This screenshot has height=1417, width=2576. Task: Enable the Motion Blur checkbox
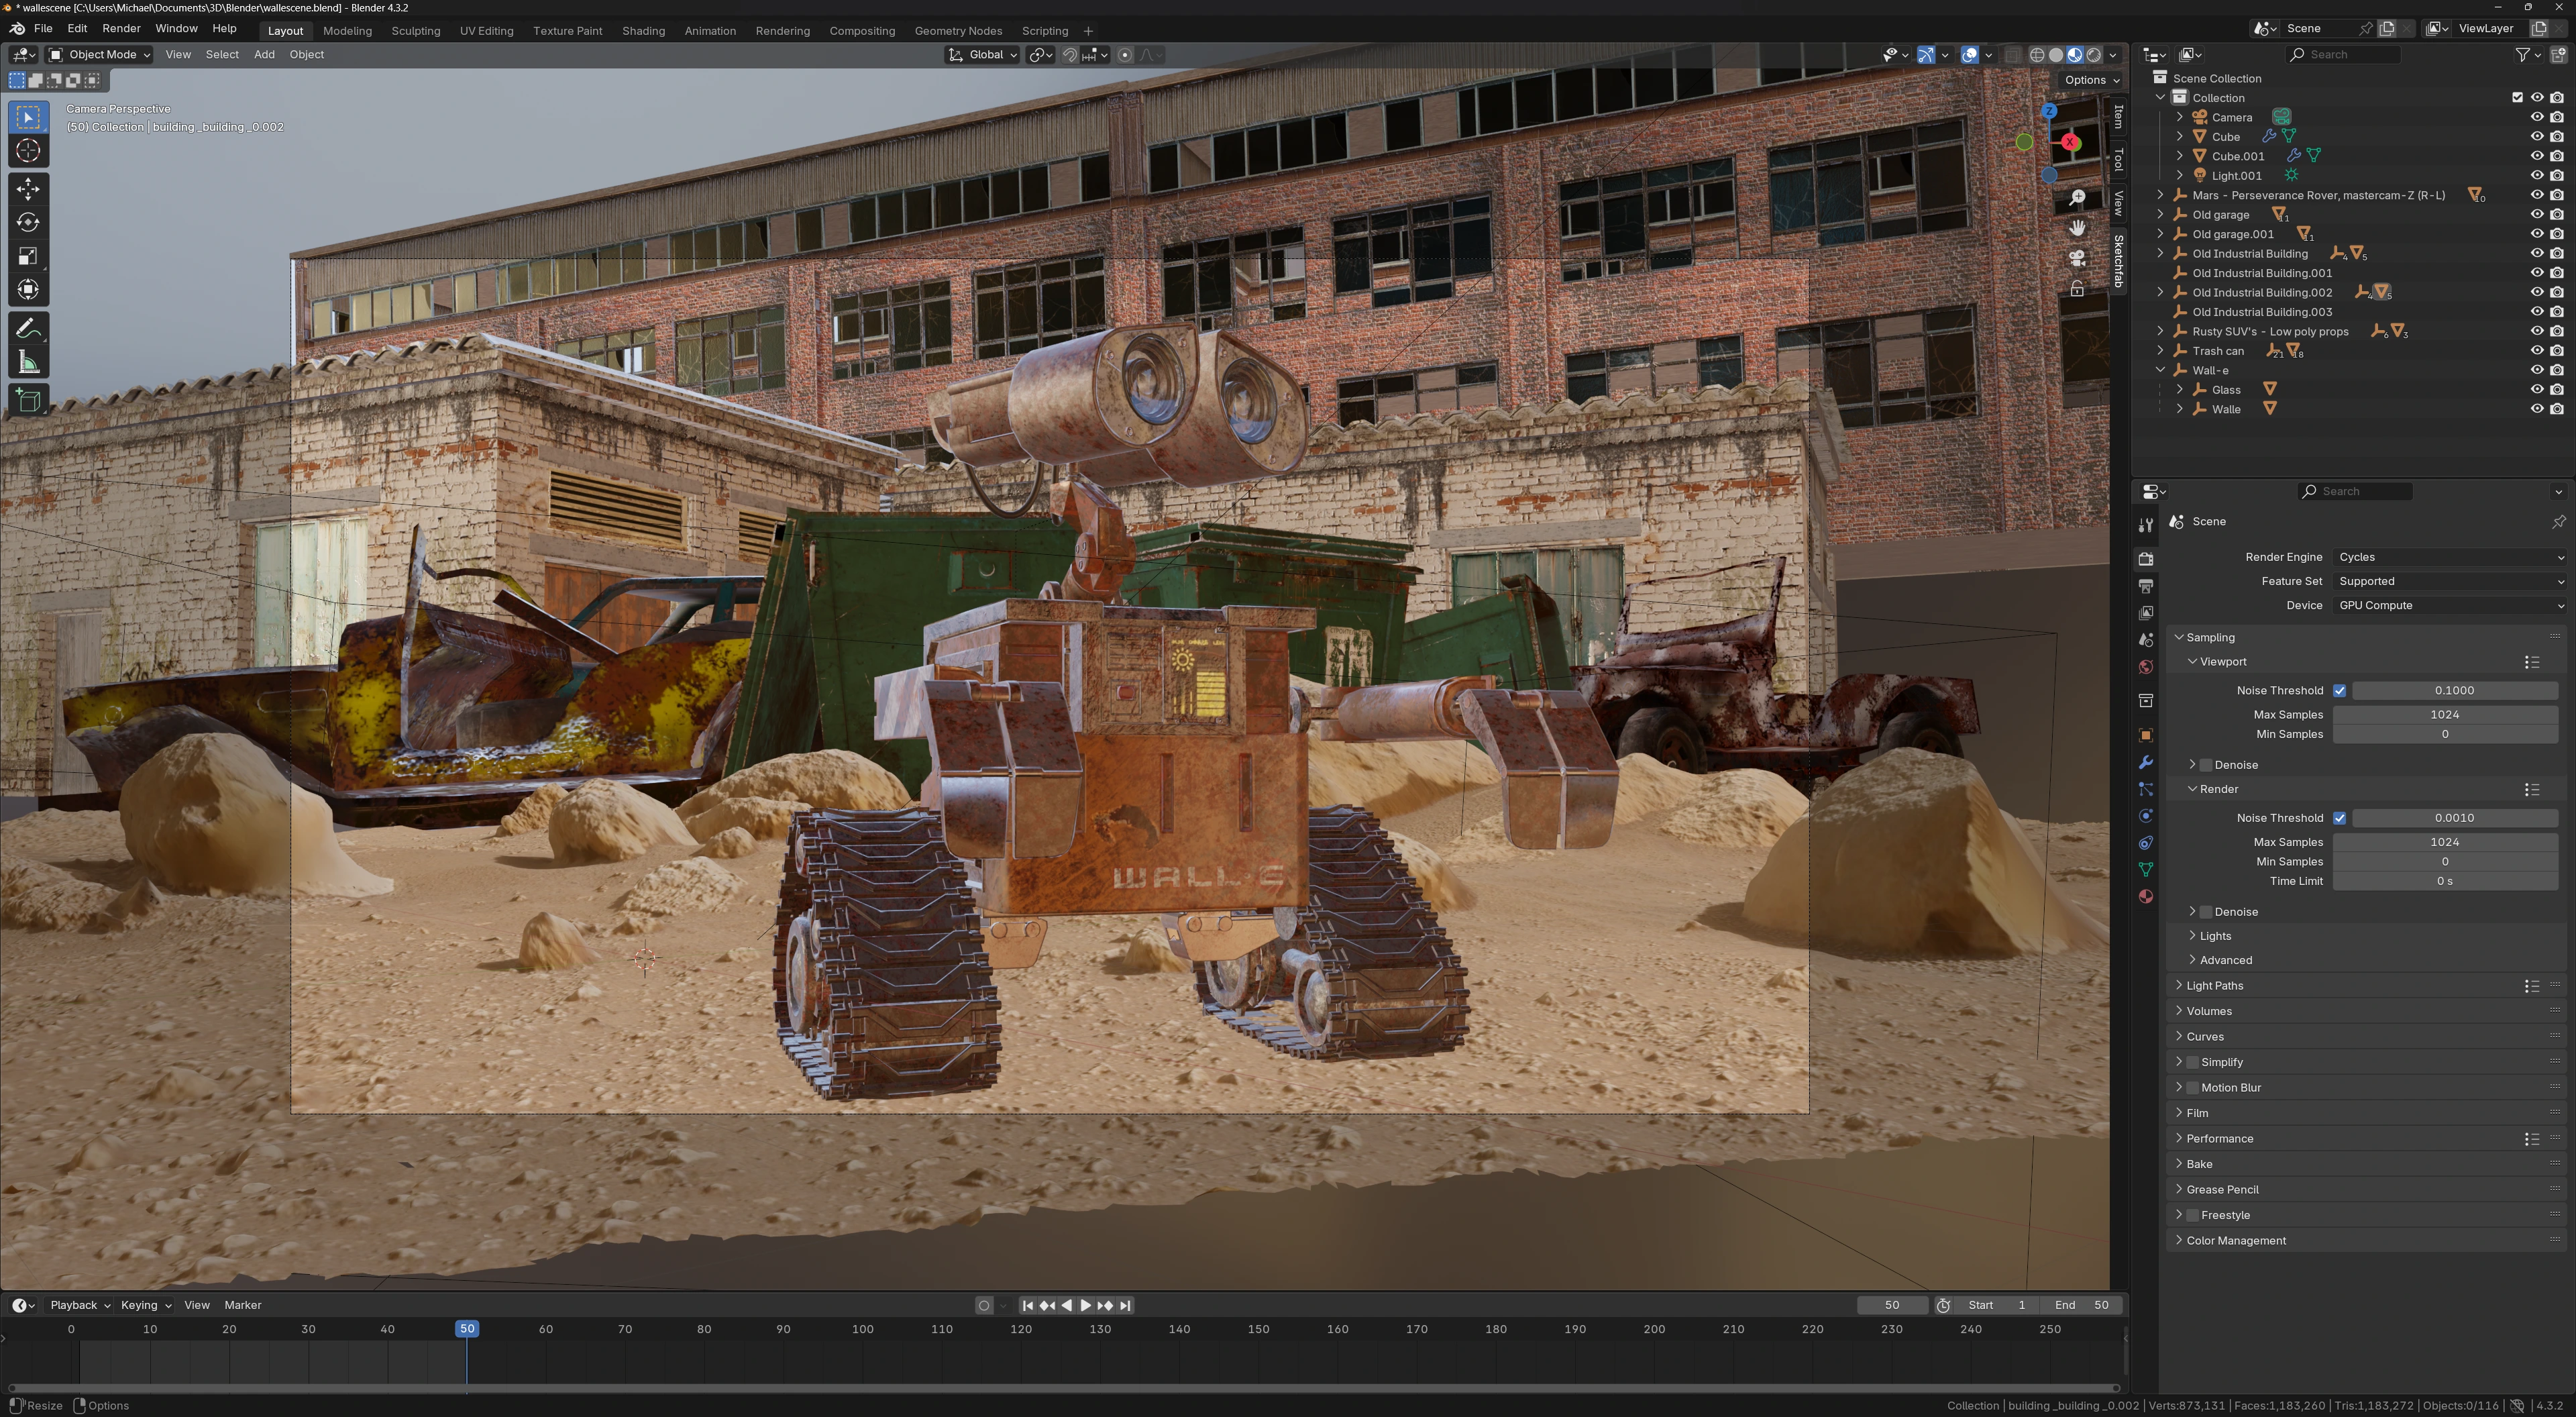[x=2193, y=1088]
